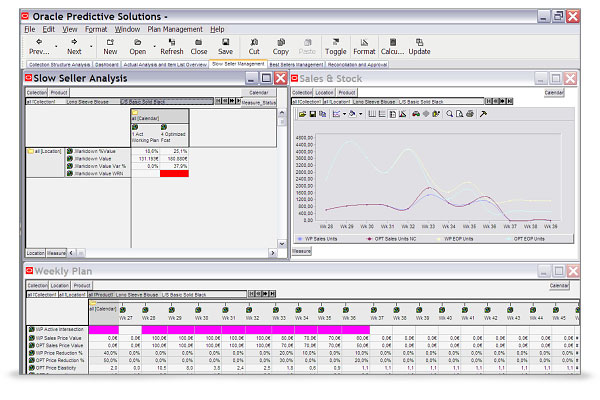Click the magnifier zoom icon in chart toolbar
Image resolution: width=600 pixels, height=400 pixels.
coord(449,114)
